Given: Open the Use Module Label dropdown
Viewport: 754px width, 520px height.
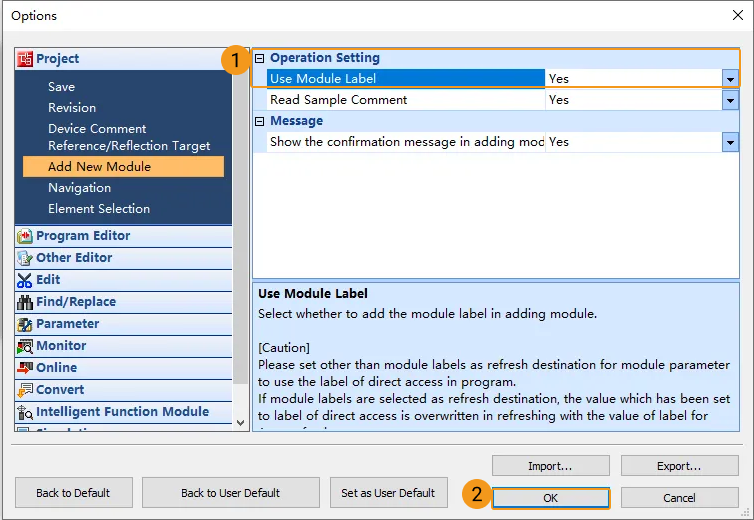Looking at the screenshot, I should [x=730, y=79].
